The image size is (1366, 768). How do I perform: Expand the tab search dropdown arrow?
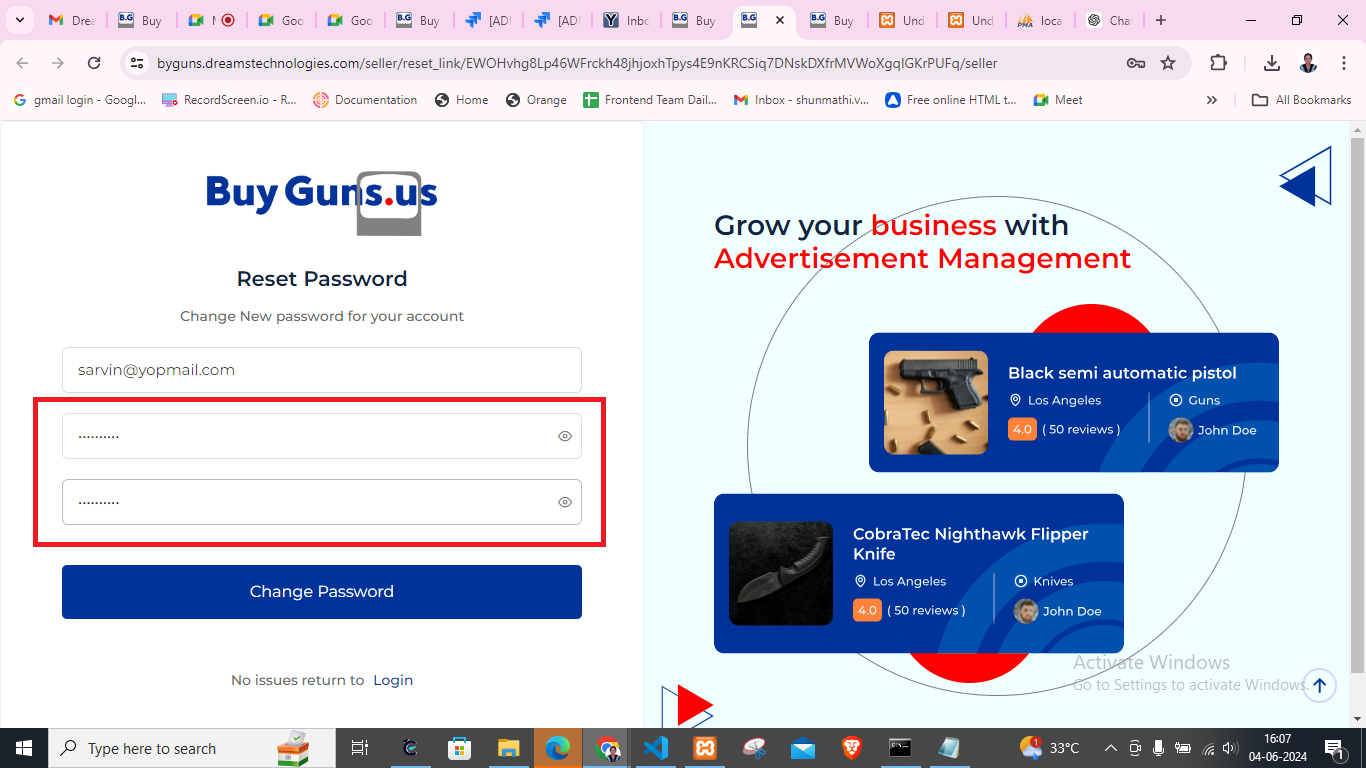point(18,20)
